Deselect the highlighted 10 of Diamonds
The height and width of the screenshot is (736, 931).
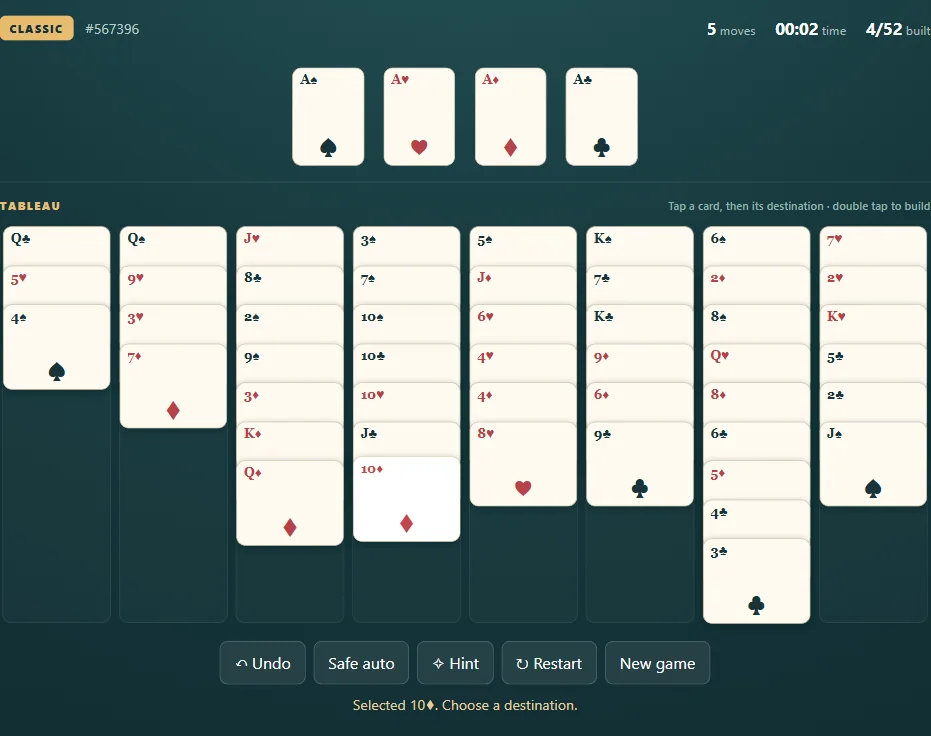pos(407,499)
